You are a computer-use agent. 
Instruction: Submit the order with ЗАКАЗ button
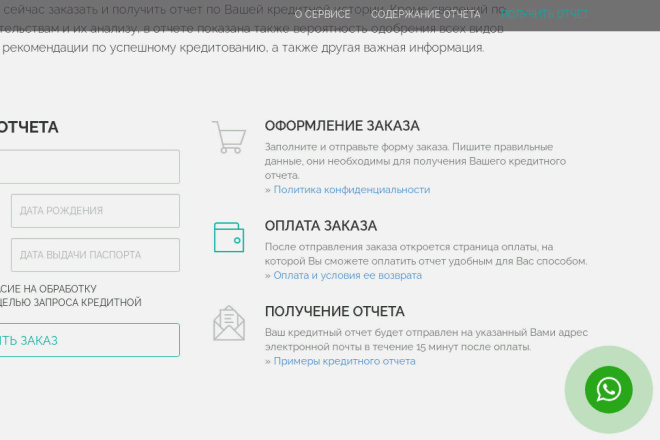[x=89, y=340]
